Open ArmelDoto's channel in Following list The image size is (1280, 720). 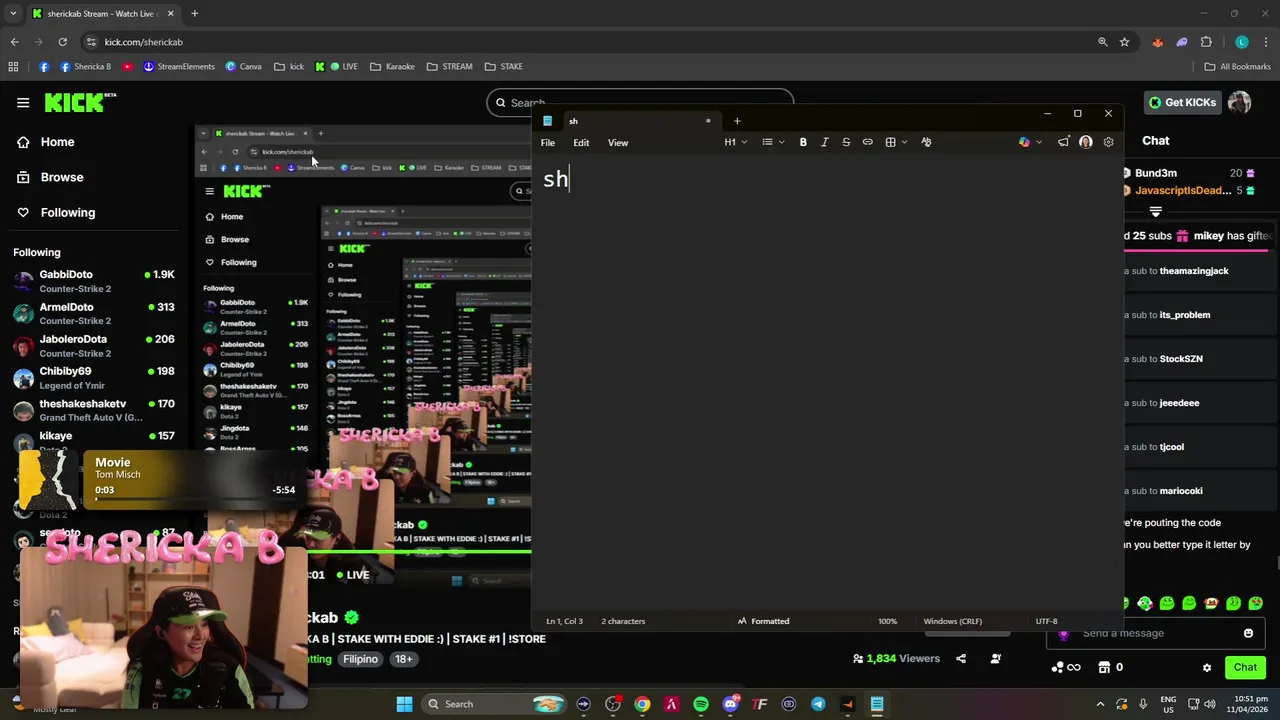[93, 313]
